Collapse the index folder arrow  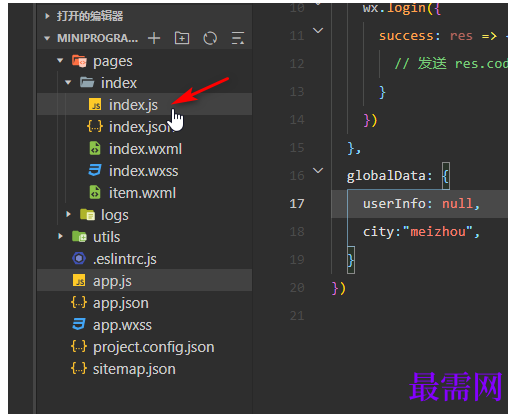click(68, 82)
